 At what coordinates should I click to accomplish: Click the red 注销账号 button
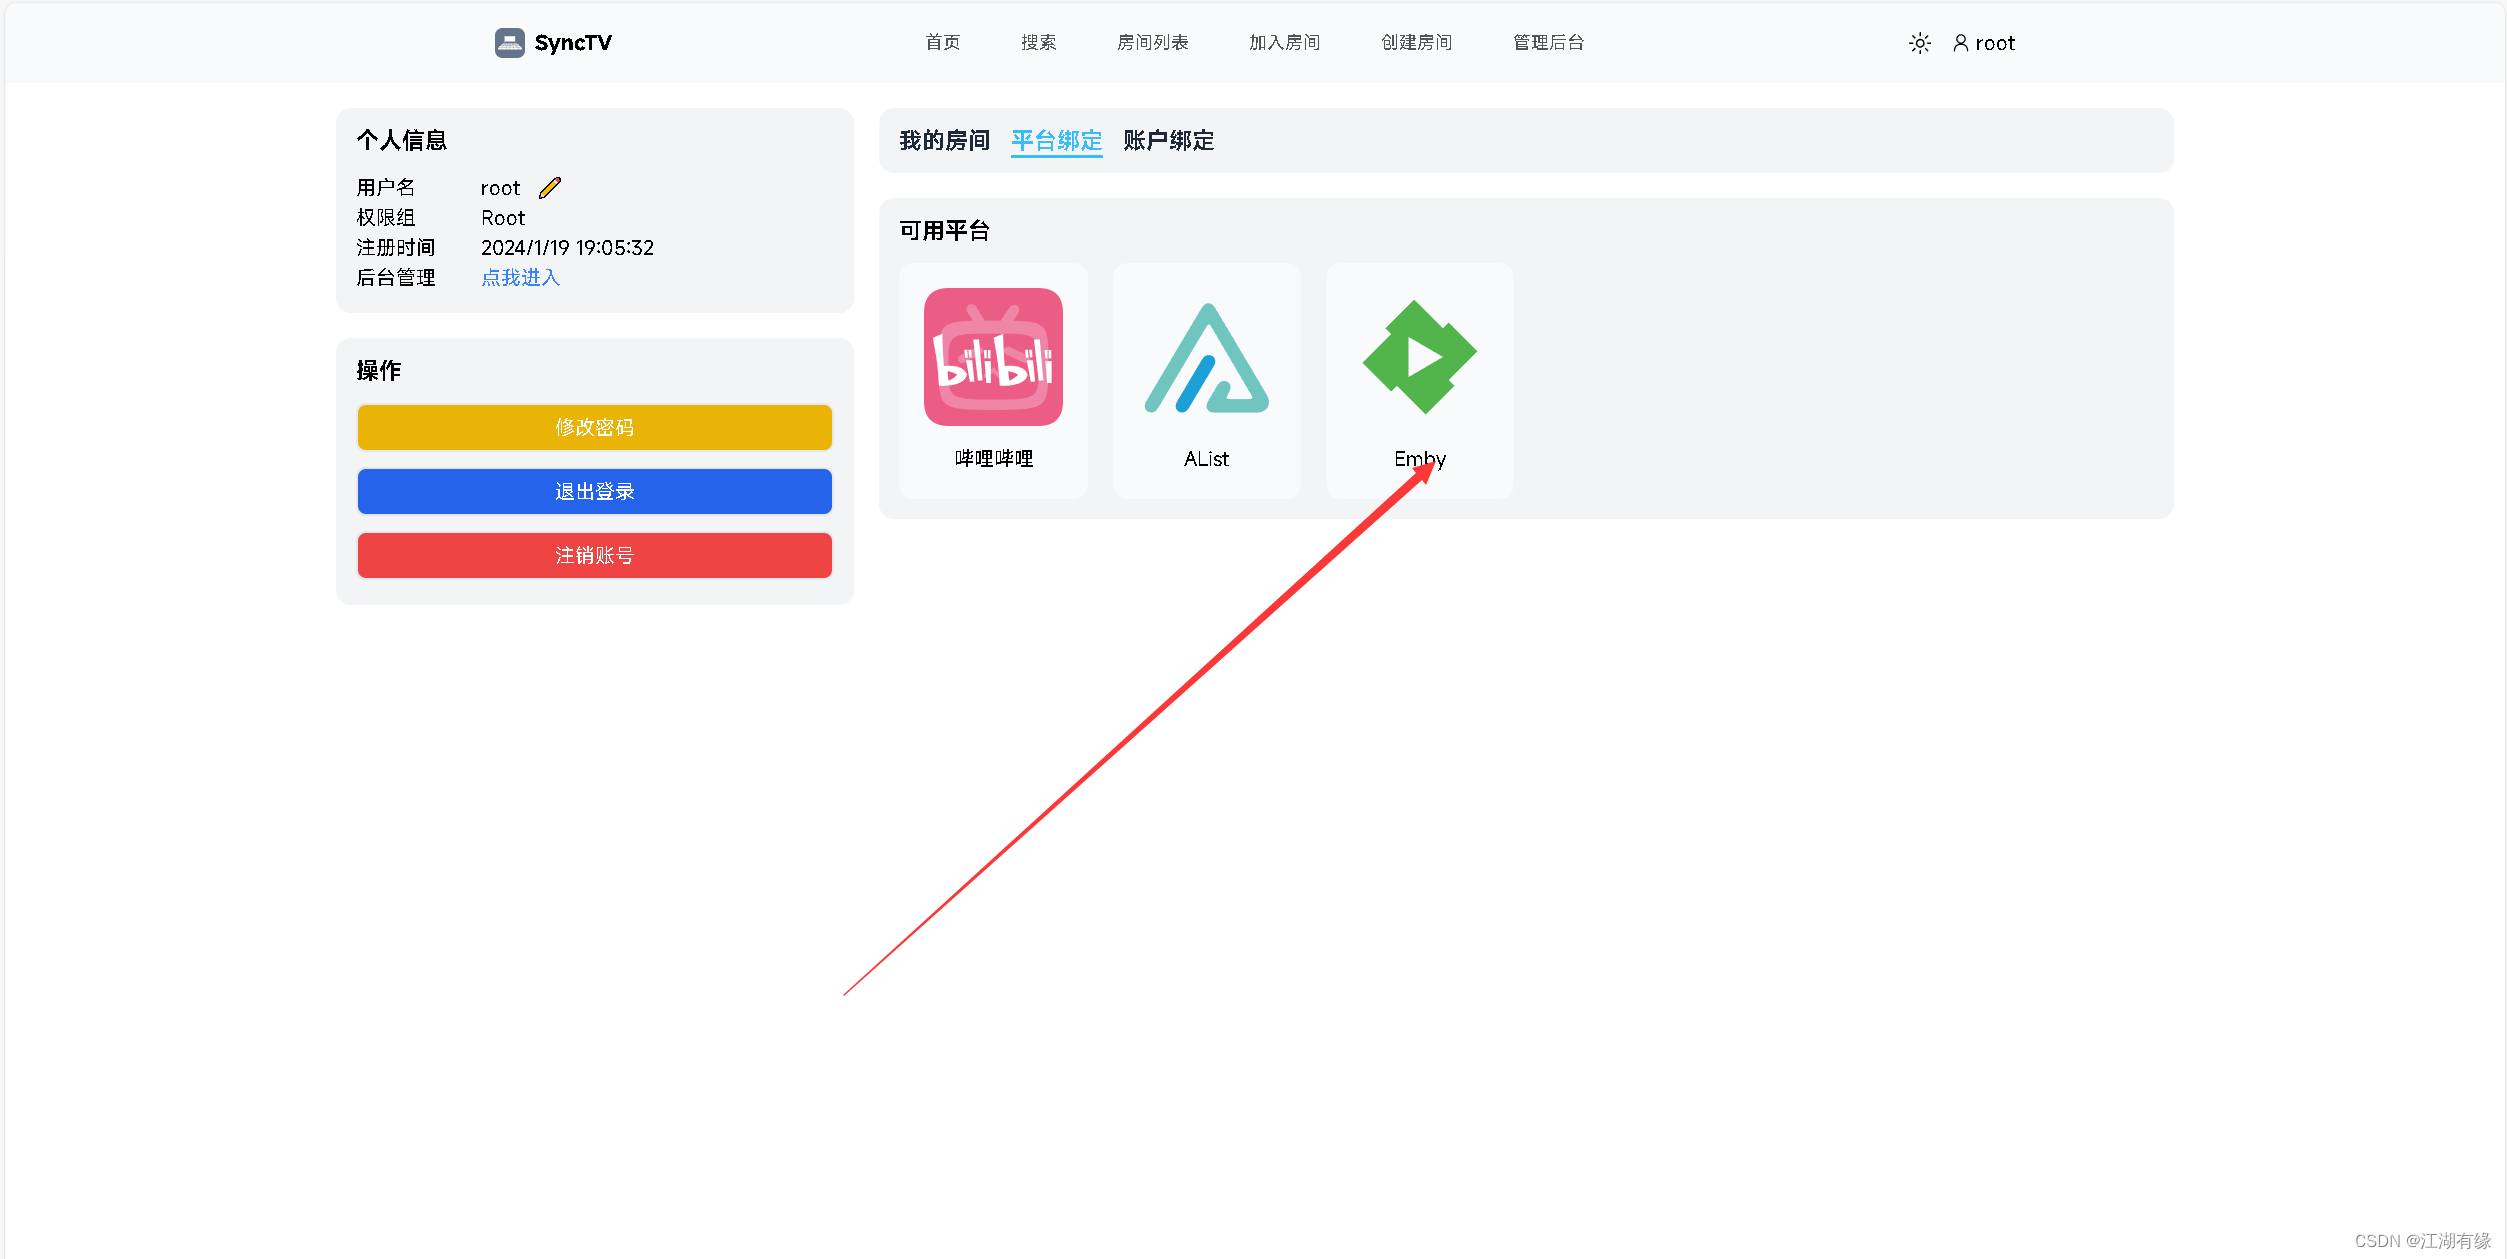click(594, 555)
